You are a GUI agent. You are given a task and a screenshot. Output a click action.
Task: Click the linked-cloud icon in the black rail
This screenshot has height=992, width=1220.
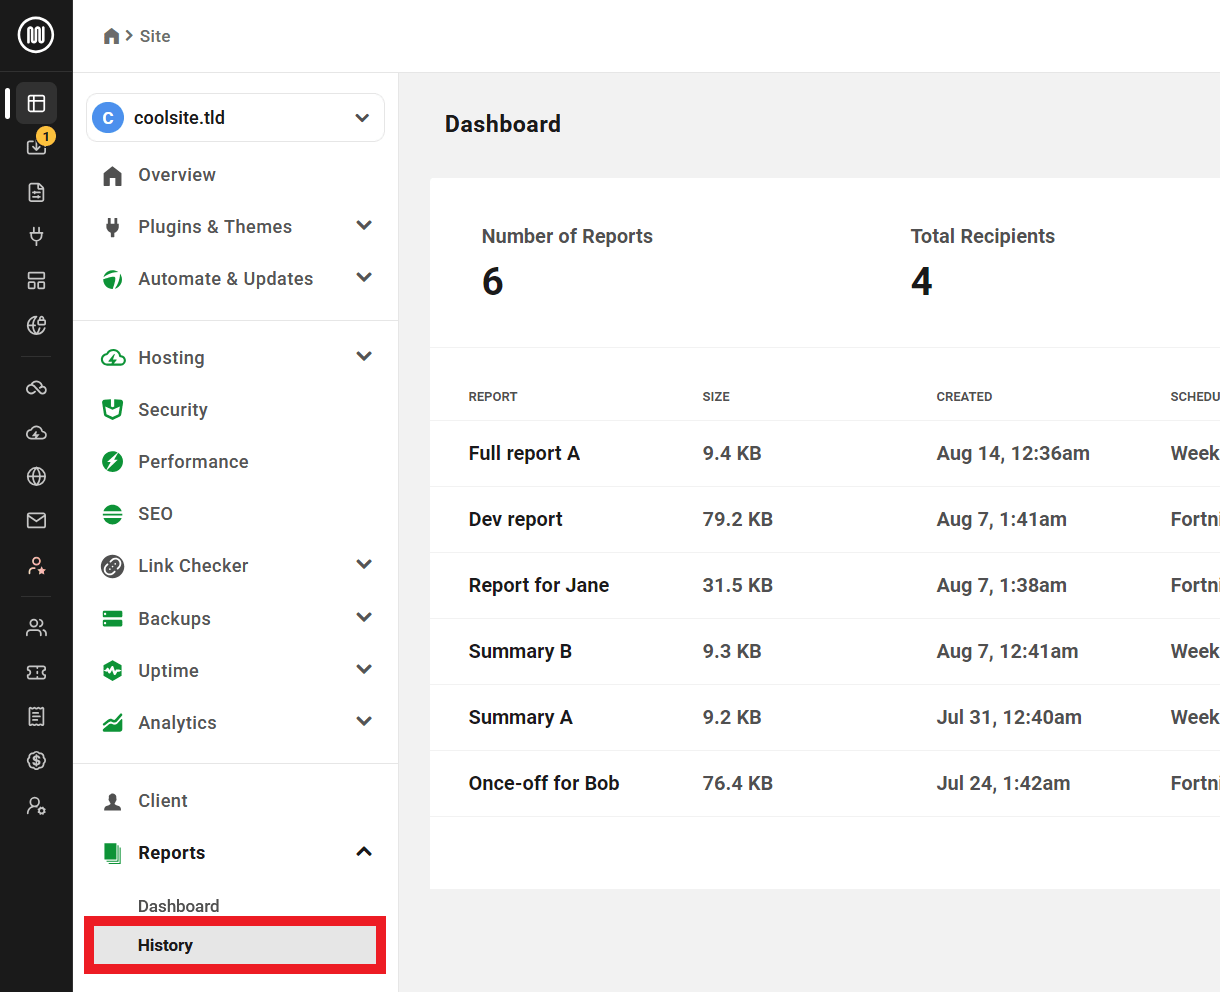click(x=36, y=388)
